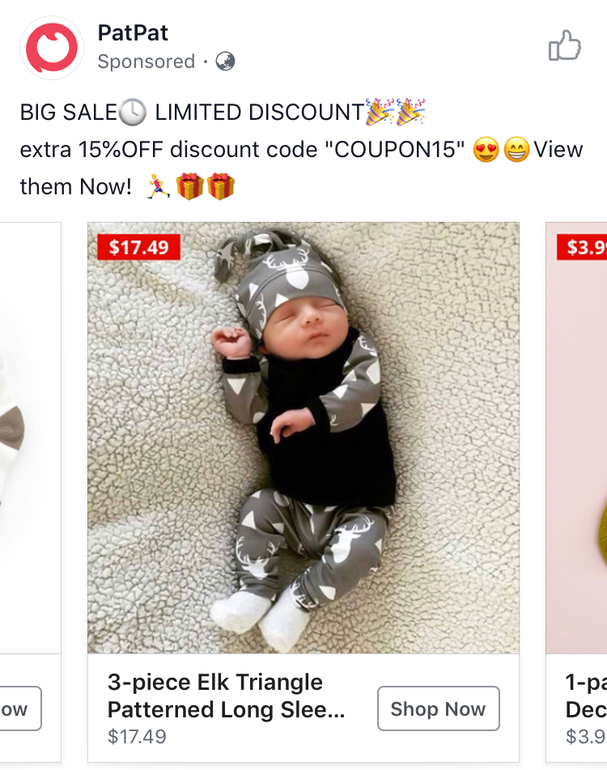607x770 pixels.
Task: Click the running person emoji
Action: click(x=156, y=187)
